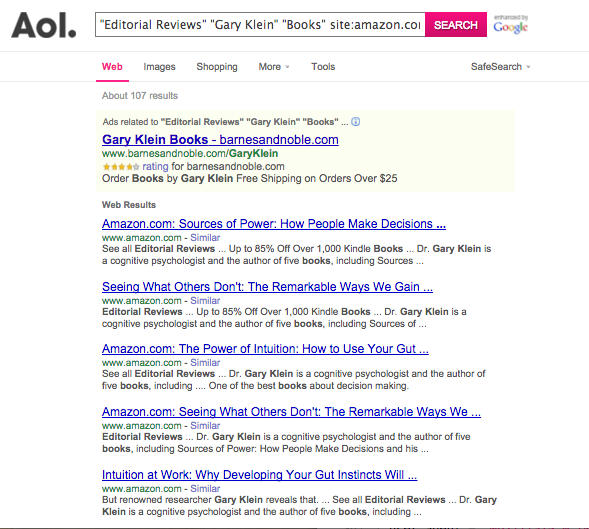Expand the SafeSearch dropdown

click(x=500, y=67)
